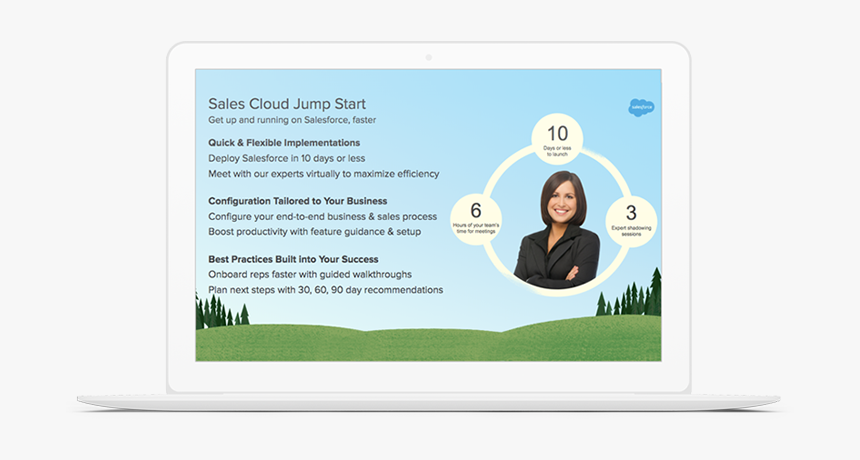The height and width of the screenshot is (460, 860).
Task: Click the "Sales Cloud Jump Start" title
Action: [x=287, y=104]
